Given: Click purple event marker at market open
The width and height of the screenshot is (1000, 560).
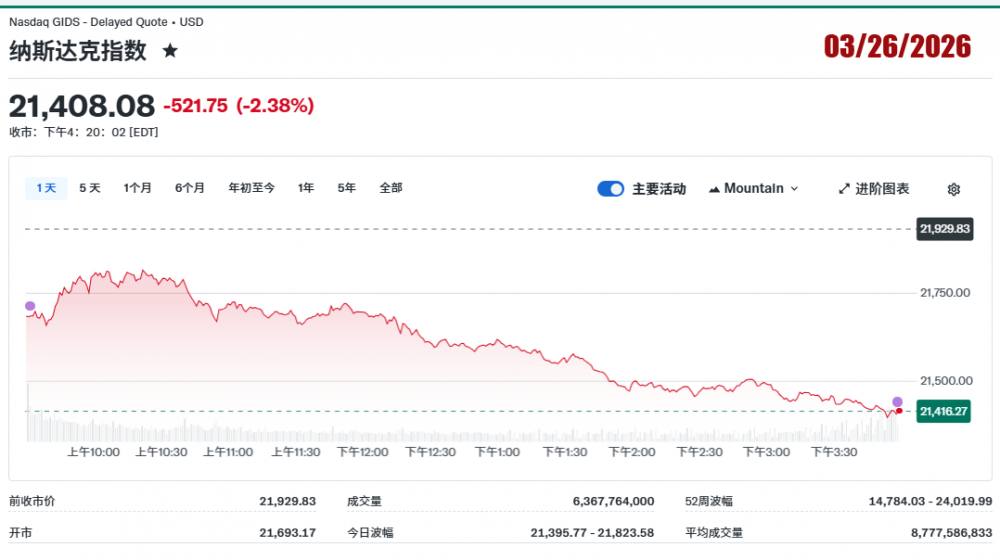Looking at the screenshot, I should (x=30, y=306).
